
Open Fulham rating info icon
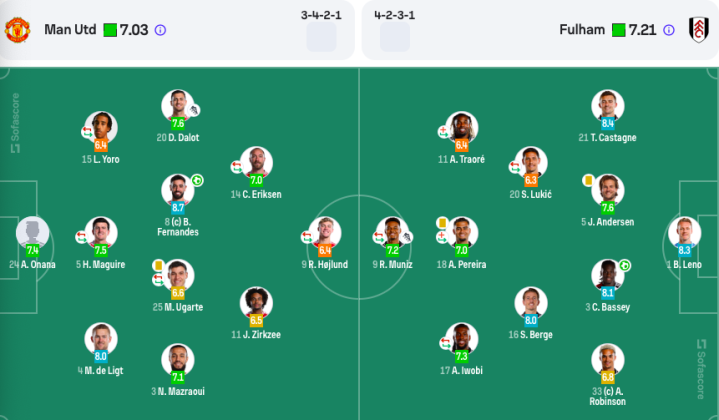(669, 30)
